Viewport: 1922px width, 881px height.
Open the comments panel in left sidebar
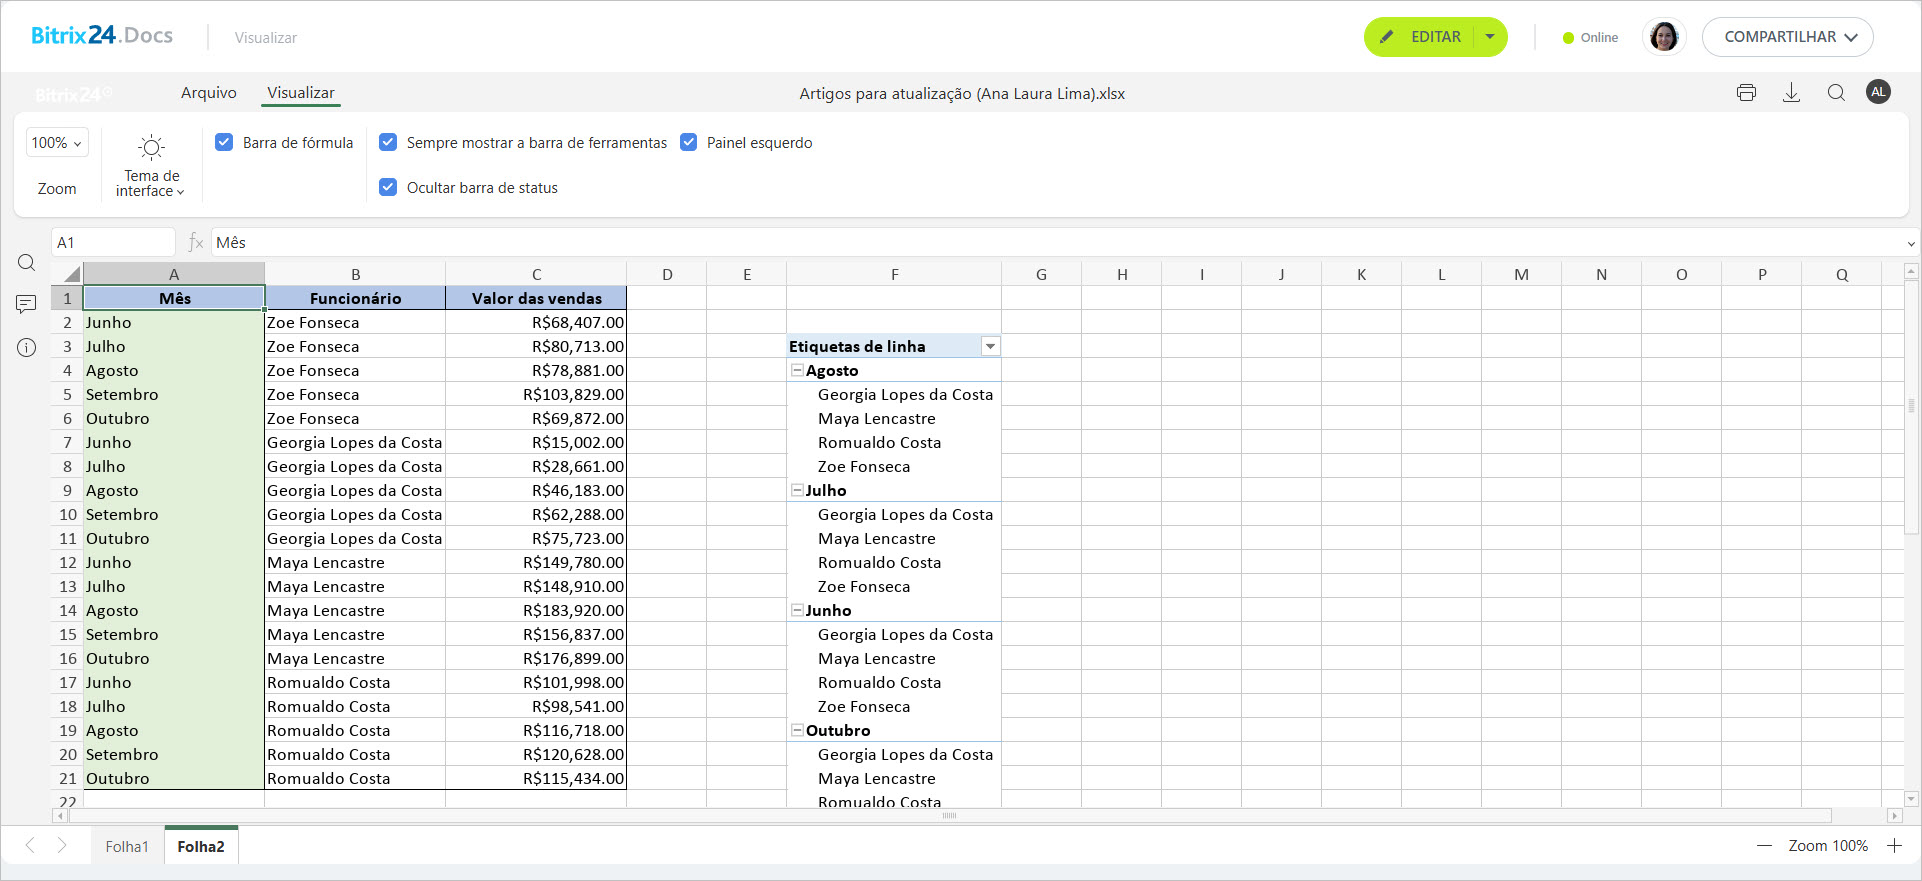27,304
